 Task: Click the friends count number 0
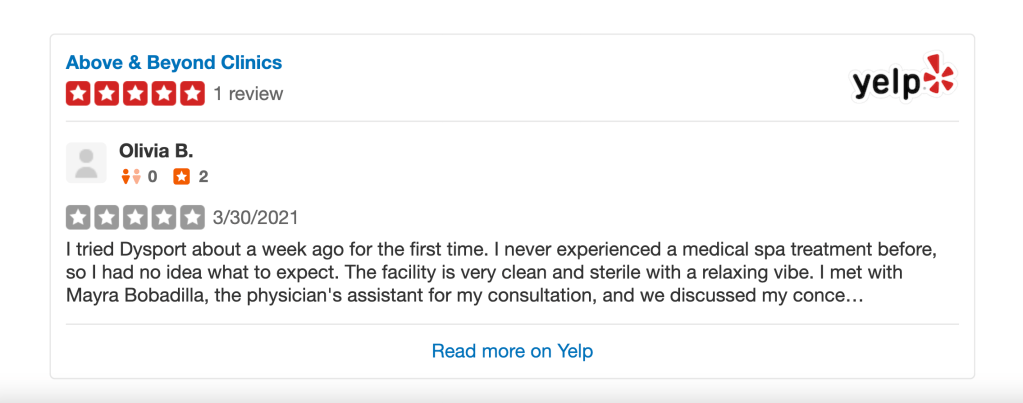point(152,177)
